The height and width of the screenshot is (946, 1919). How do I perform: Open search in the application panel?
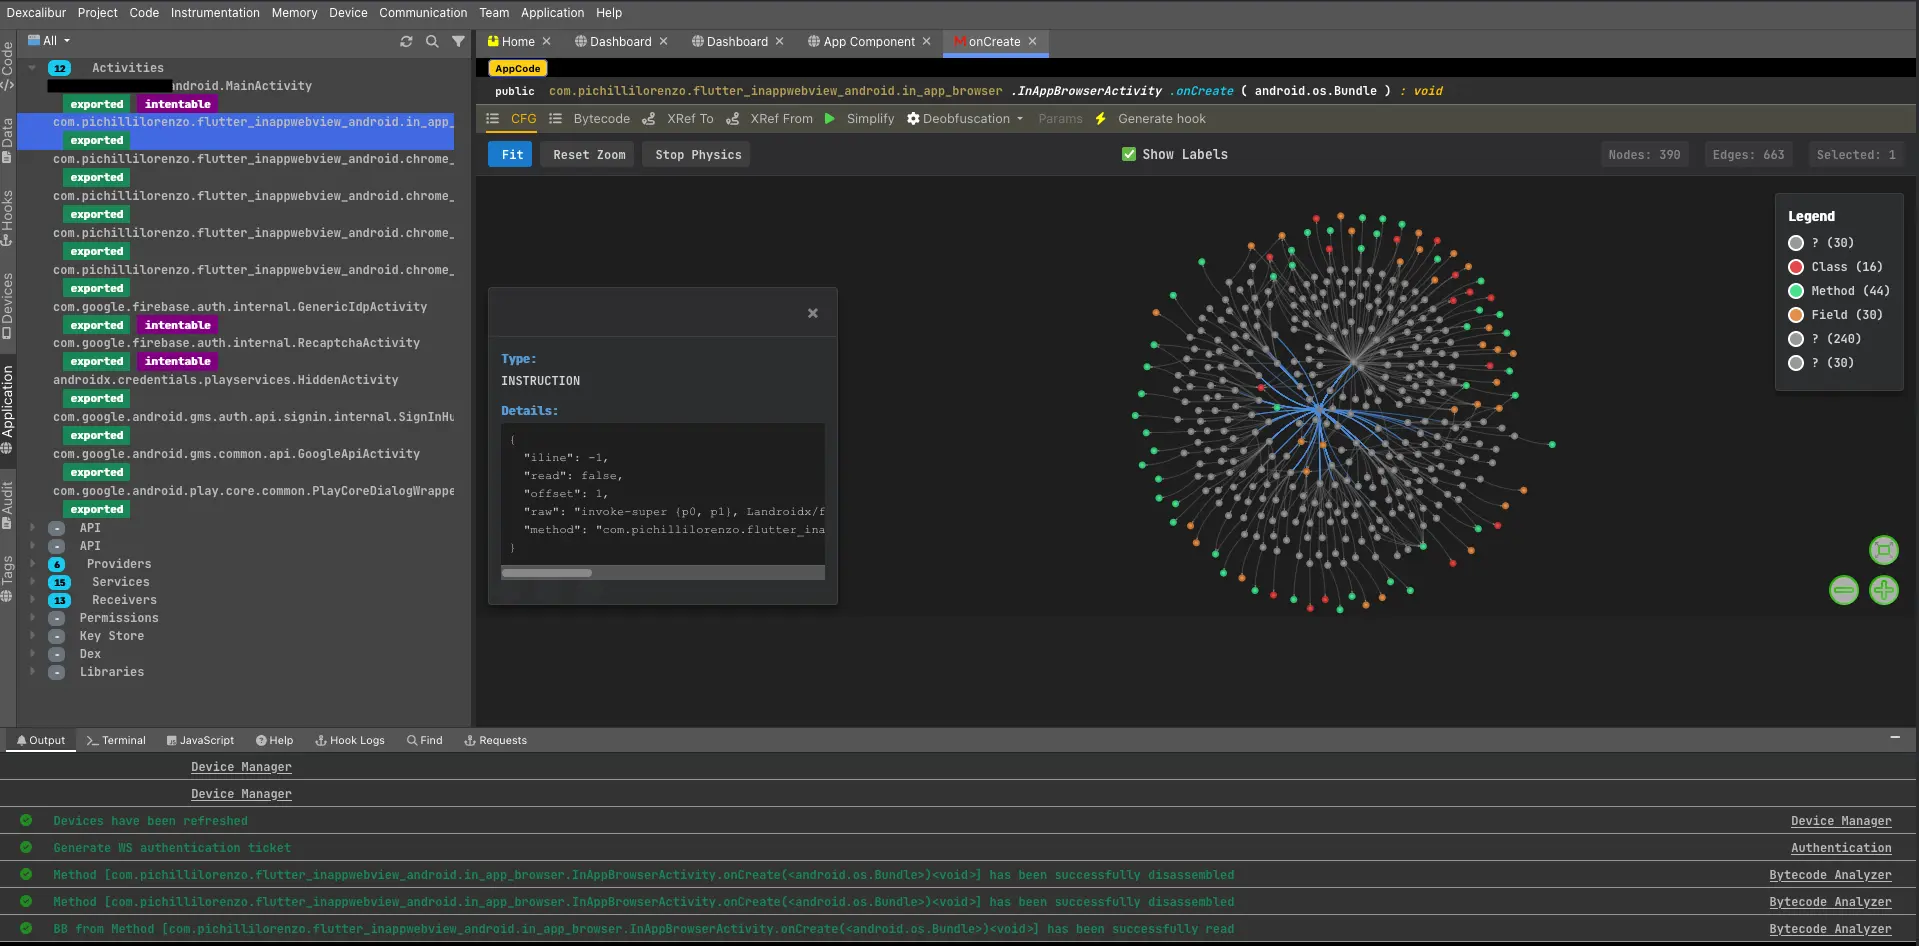click(432, 41)
